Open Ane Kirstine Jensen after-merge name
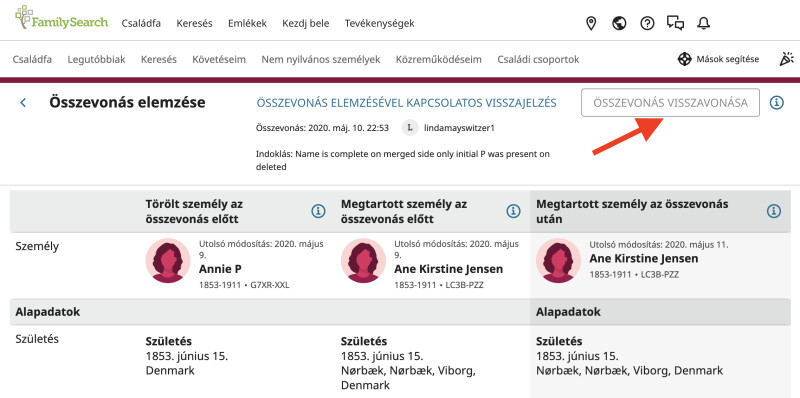The width and height of the screenshot is (800, 398). (x=644, y=259)
